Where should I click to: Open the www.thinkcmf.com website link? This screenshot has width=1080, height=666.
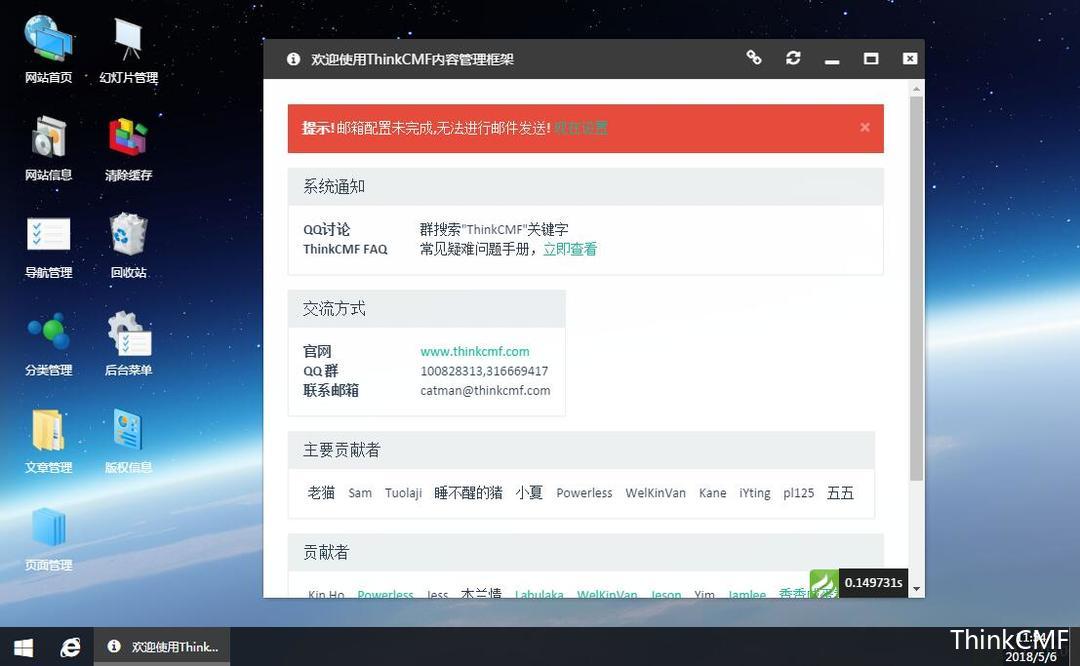click(474, 351)
